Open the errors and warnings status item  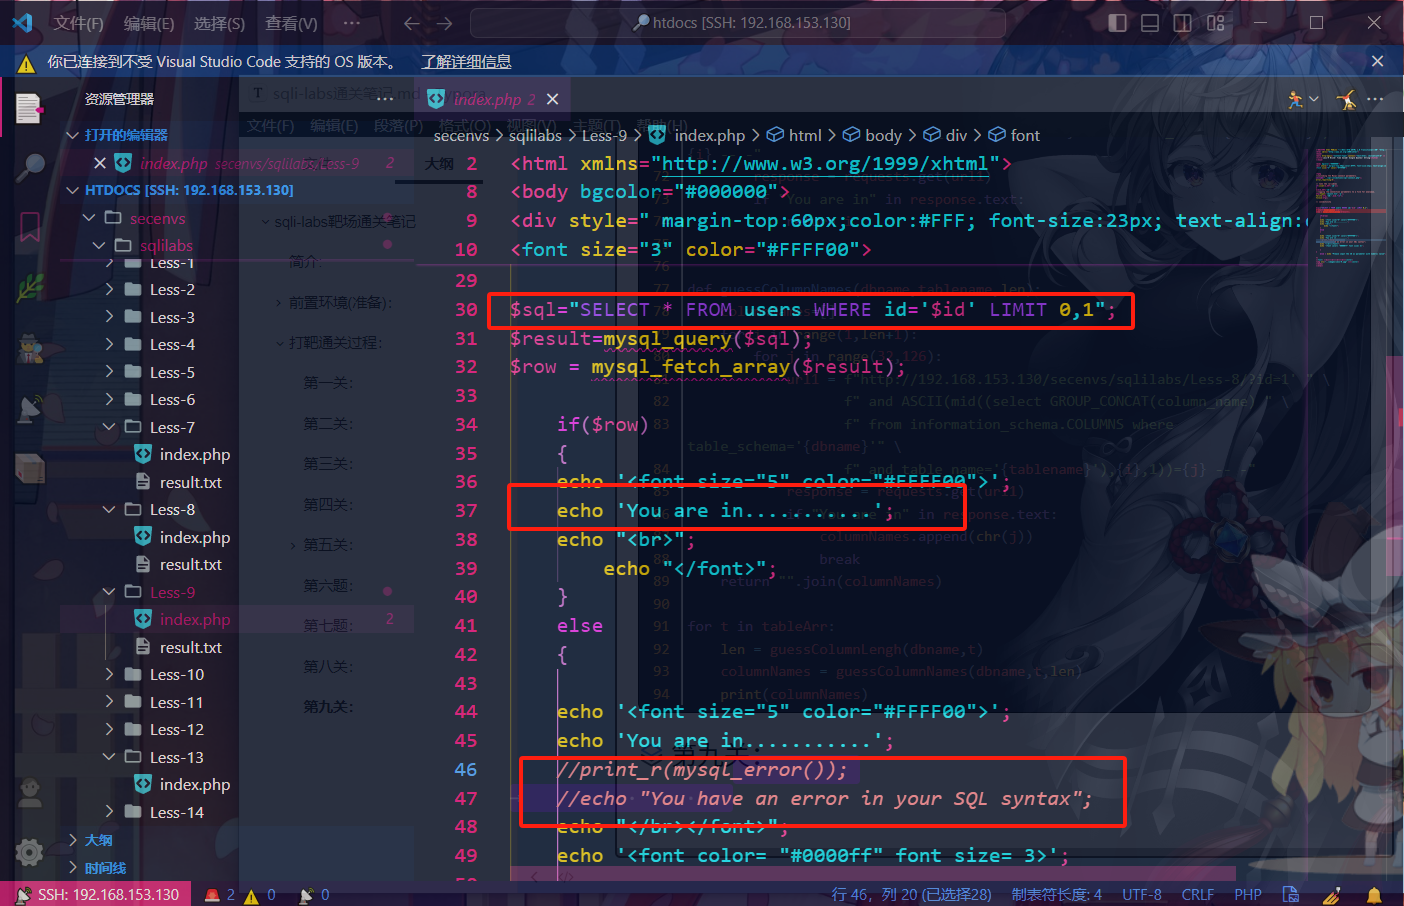click(x=239, y=894)
